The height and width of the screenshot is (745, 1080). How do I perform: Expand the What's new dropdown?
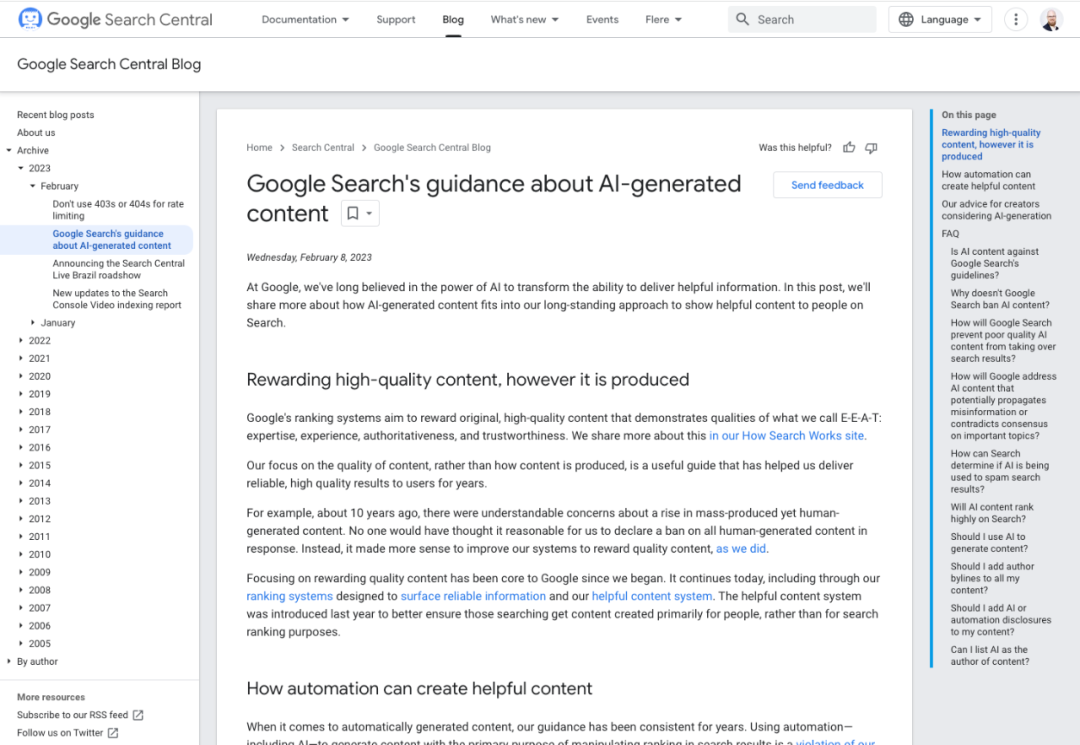(524, 19)
